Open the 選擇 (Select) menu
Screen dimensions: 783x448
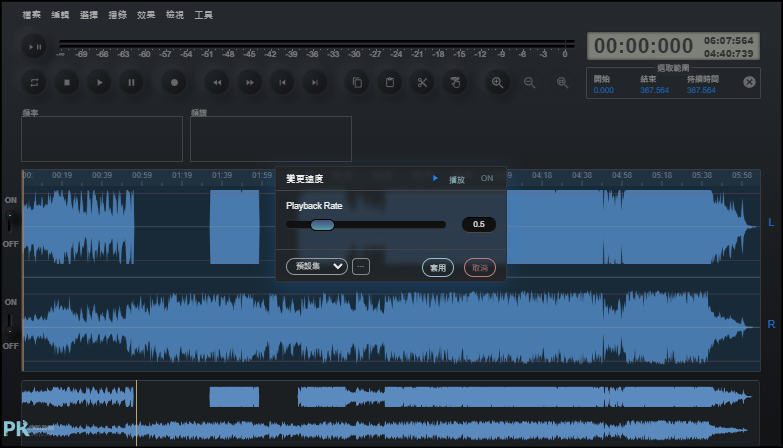point(89,15)
